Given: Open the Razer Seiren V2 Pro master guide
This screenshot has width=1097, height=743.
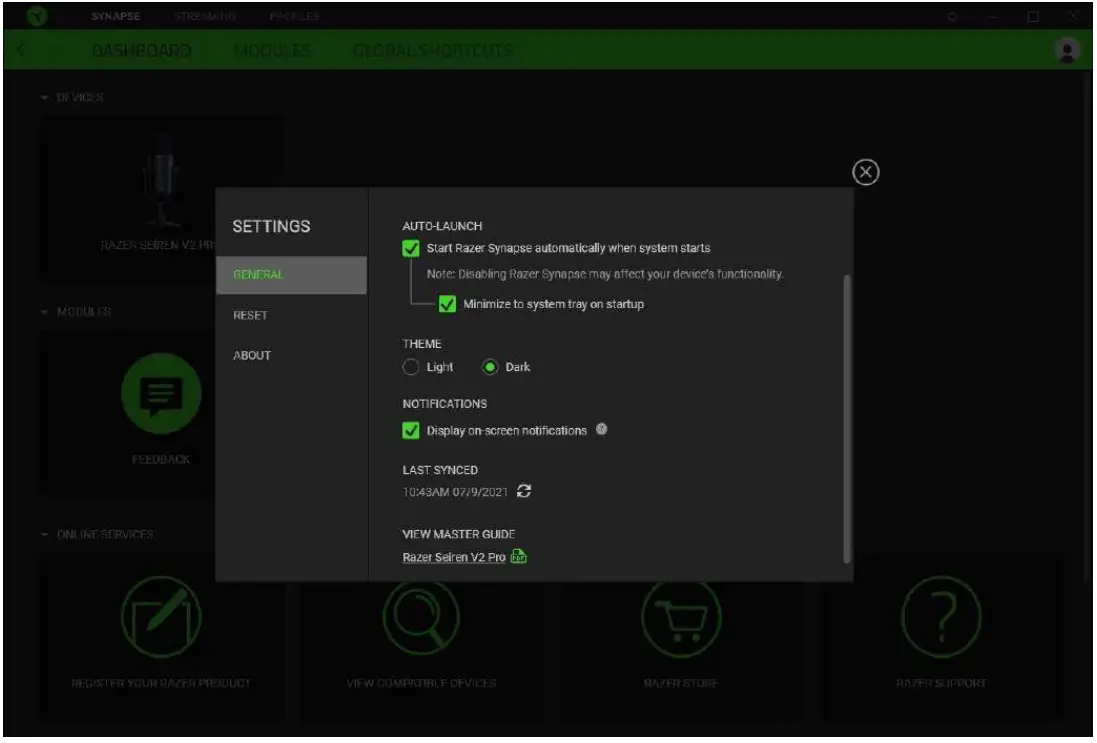Looking at the screenshot, I should (x=460, y=555).
